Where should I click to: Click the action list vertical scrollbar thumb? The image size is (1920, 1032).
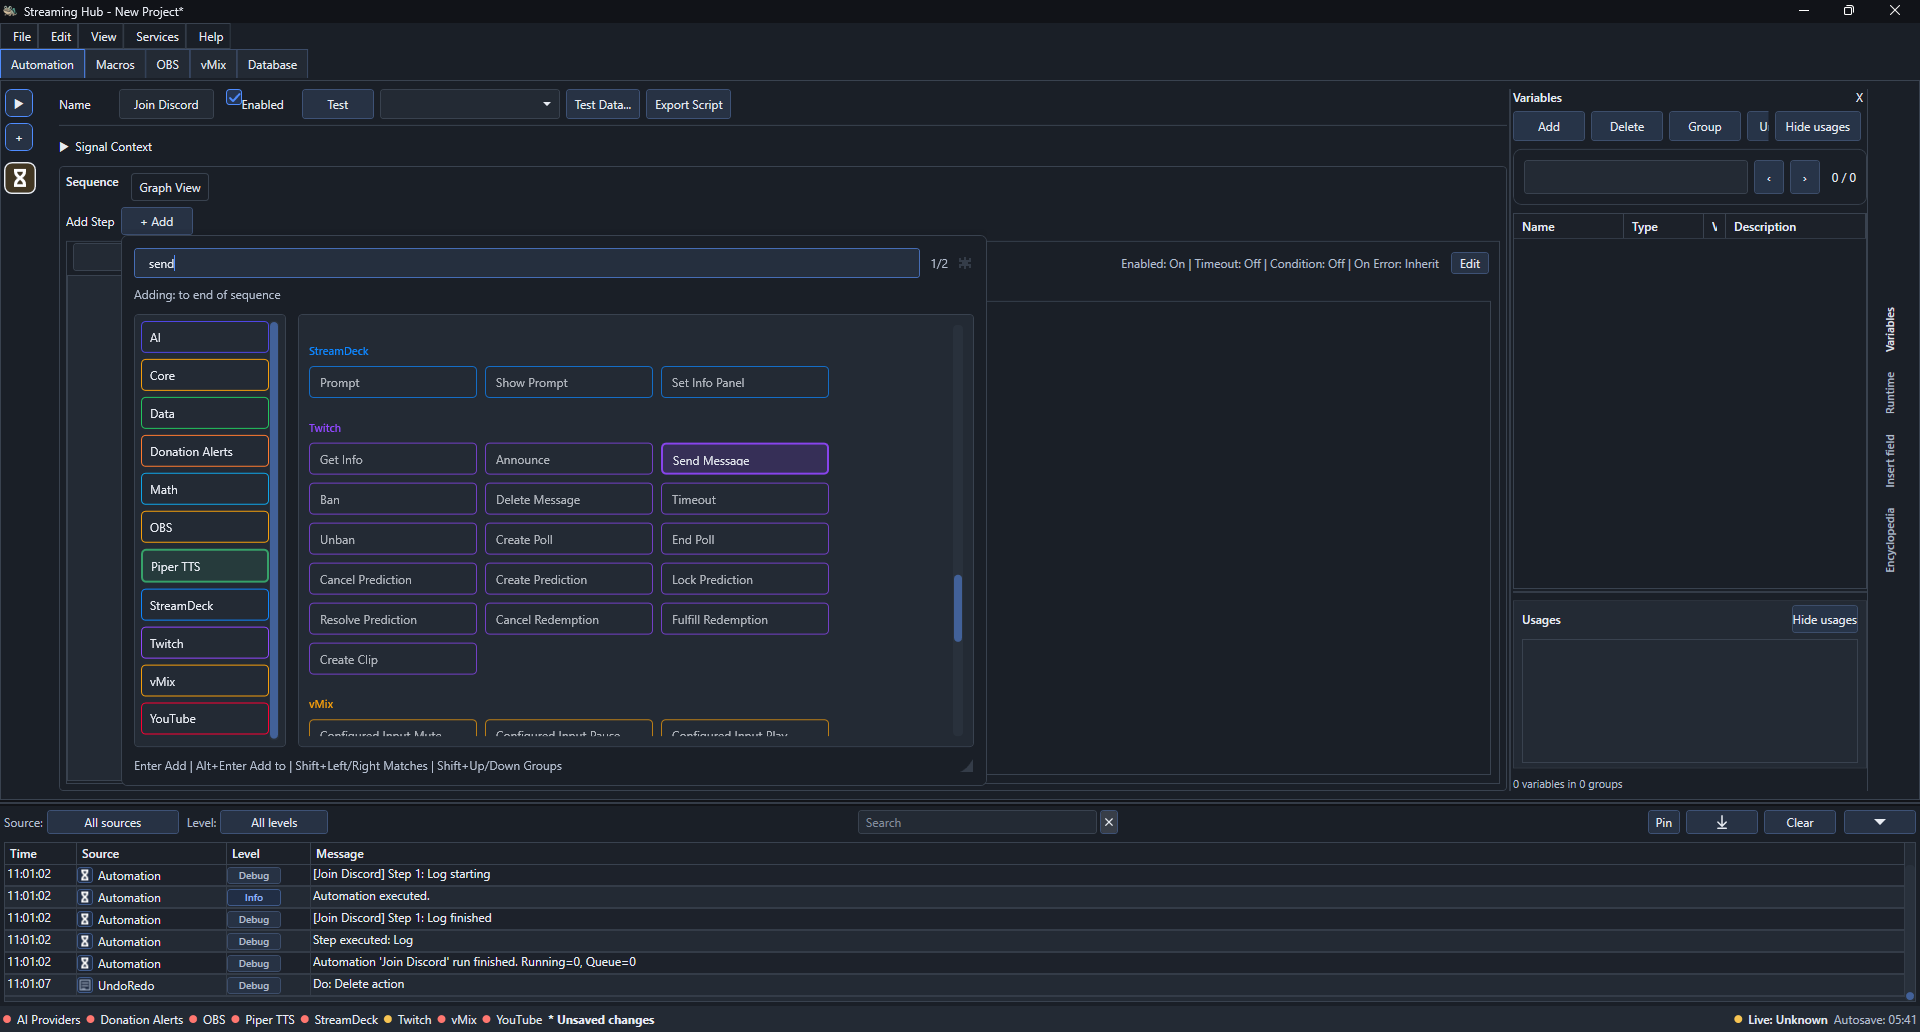click(958, 608)
